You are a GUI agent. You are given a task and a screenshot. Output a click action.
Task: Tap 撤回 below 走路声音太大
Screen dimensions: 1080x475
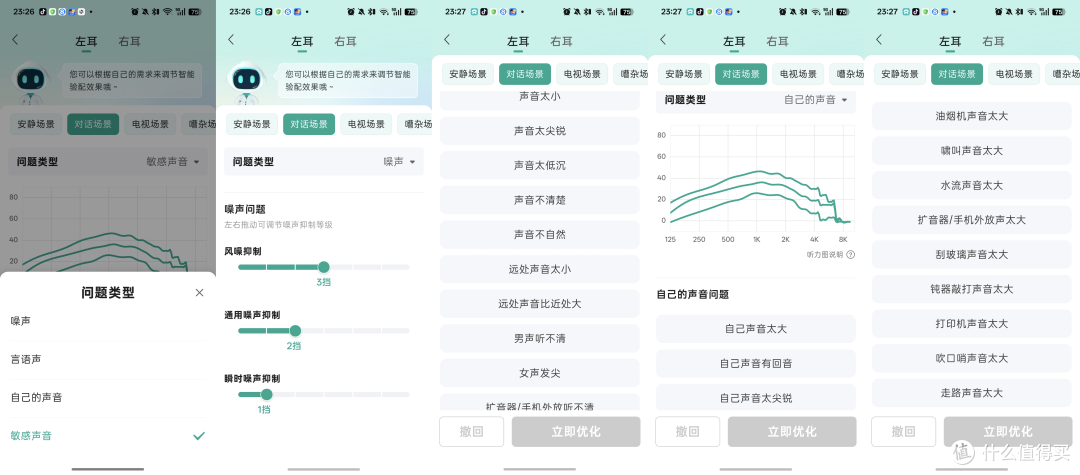tap(903, 432)
